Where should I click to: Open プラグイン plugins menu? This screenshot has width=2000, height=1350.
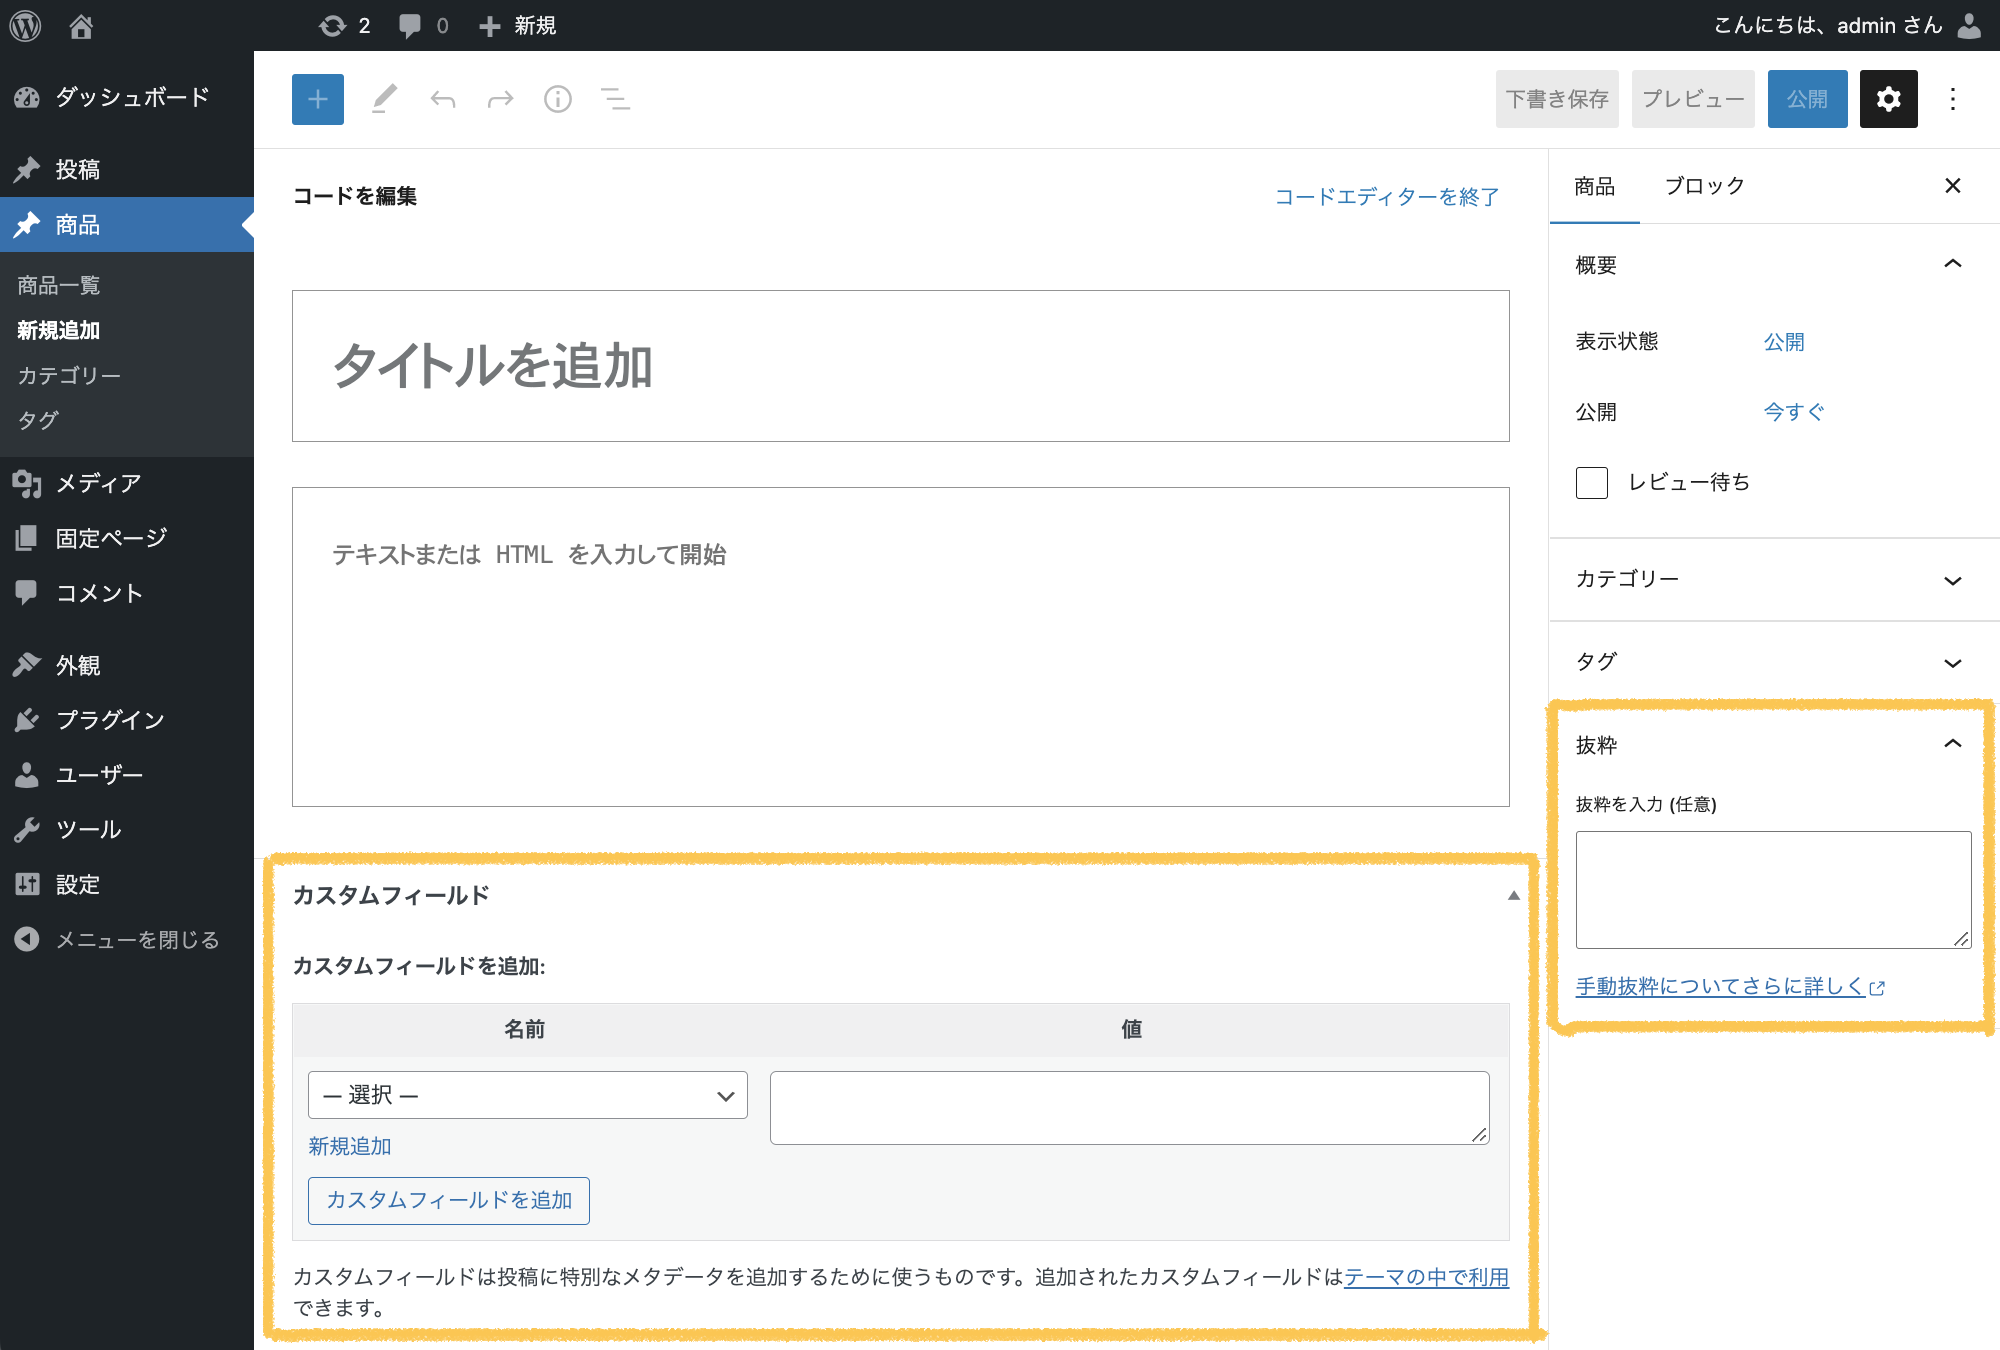(127, 721)
